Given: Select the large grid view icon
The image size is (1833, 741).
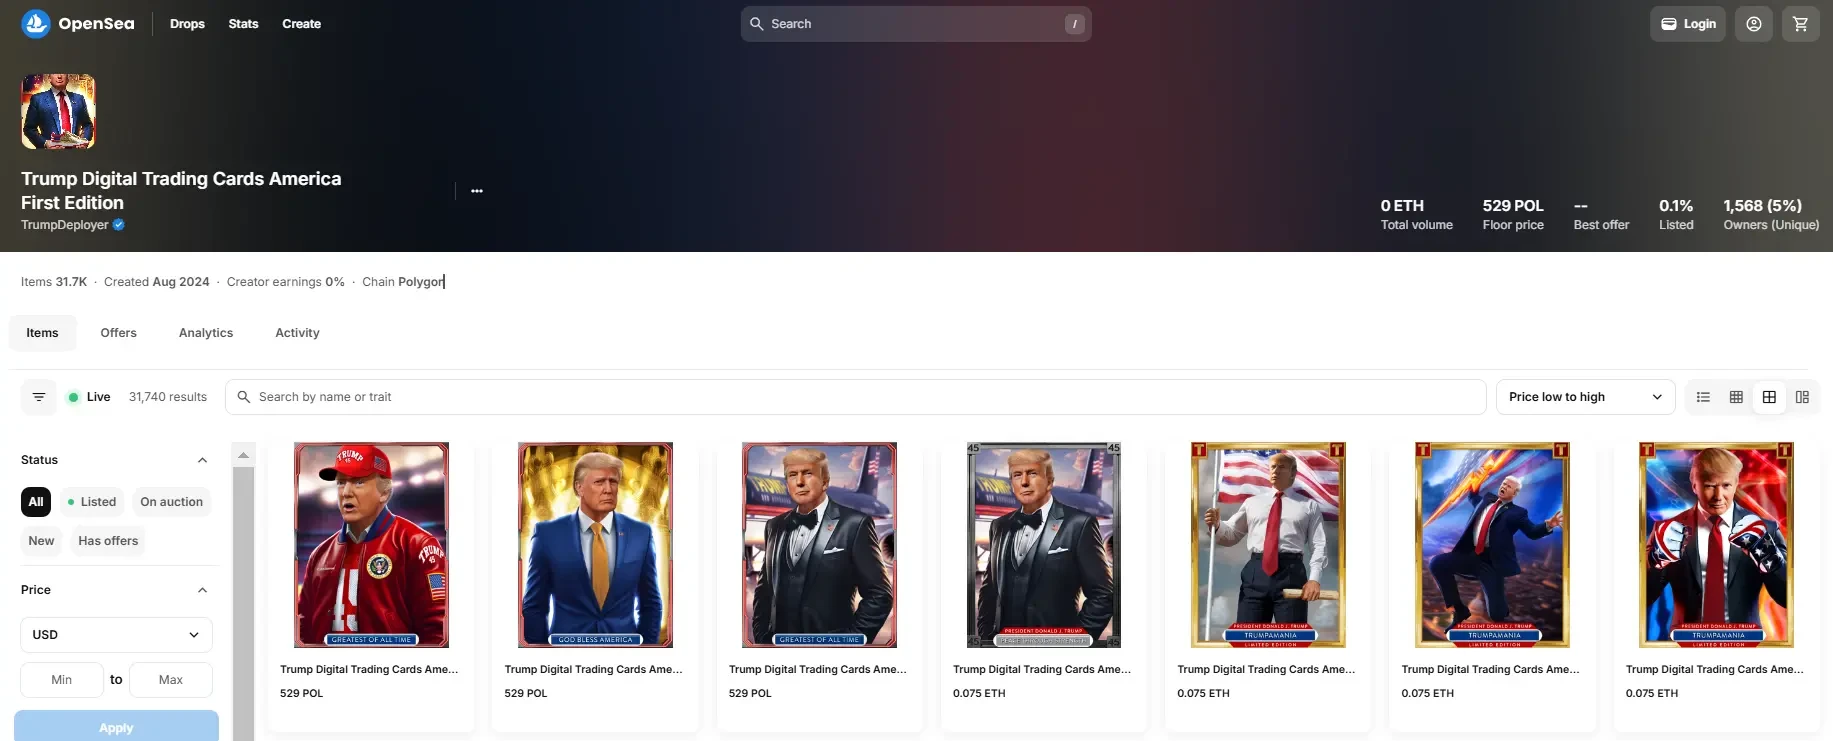Looking at the screenshot, I should pyautogui.click(x=1769, y=397).
